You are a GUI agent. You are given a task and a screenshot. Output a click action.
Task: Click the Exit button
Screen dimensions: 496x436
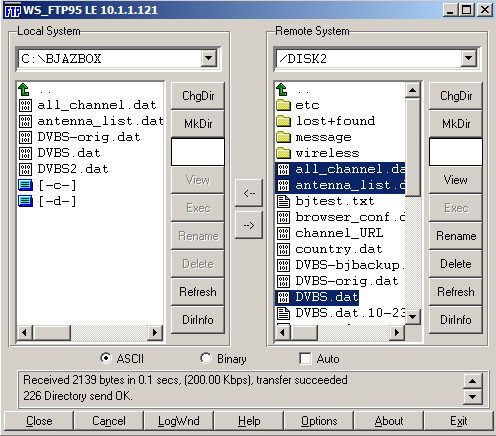tap(459, 421)
